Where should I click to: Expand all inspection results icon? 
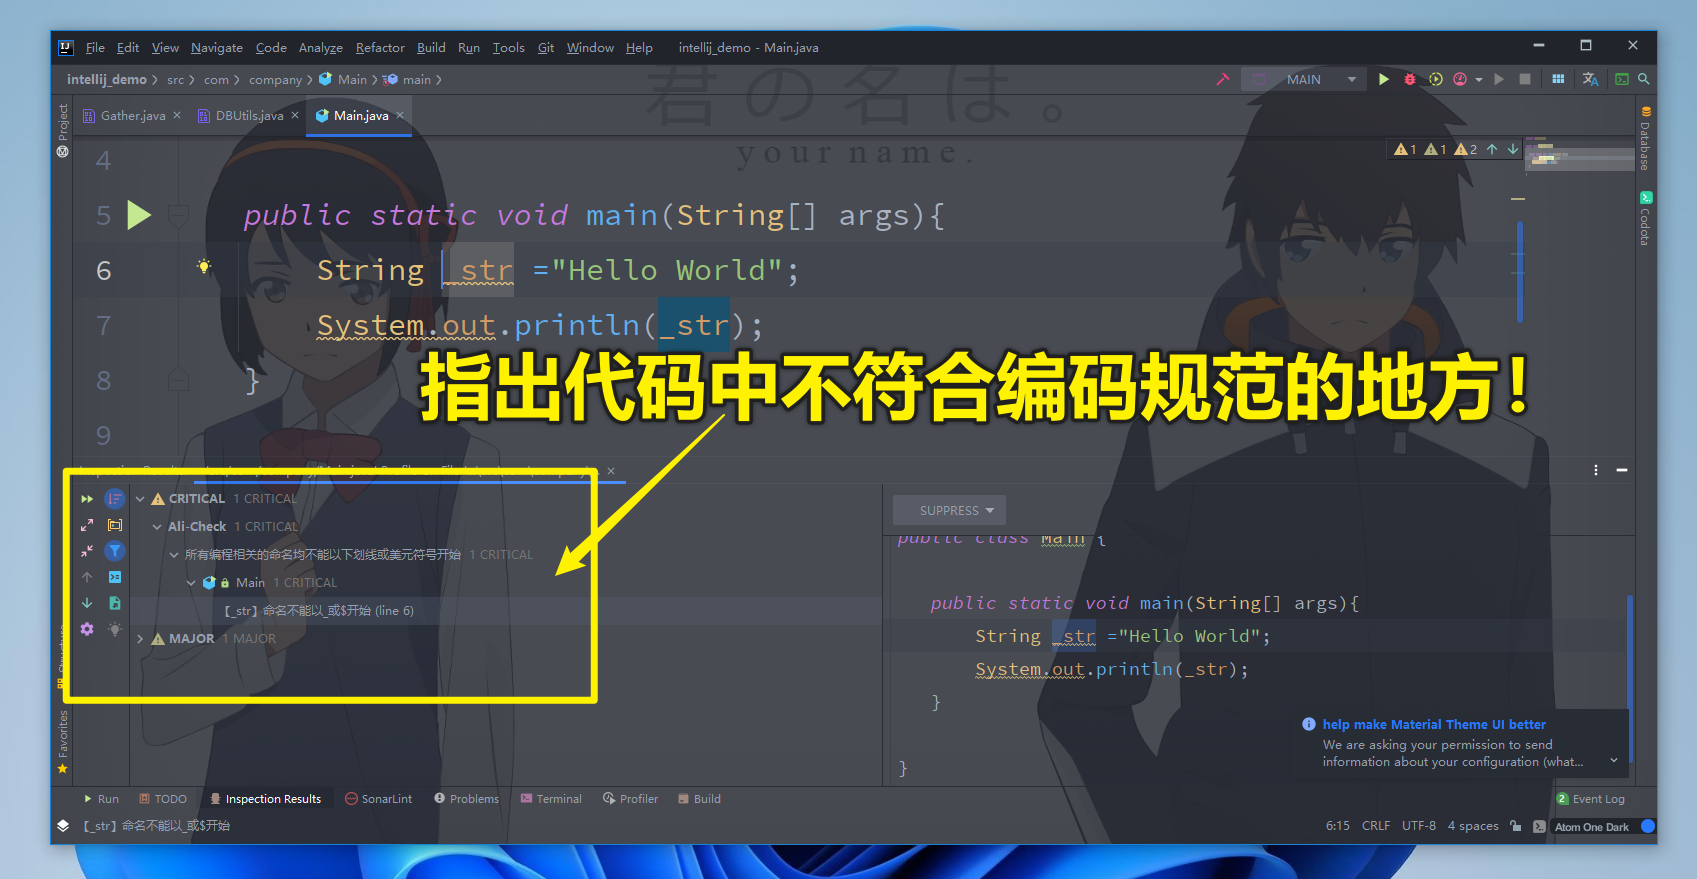[87, 524]
